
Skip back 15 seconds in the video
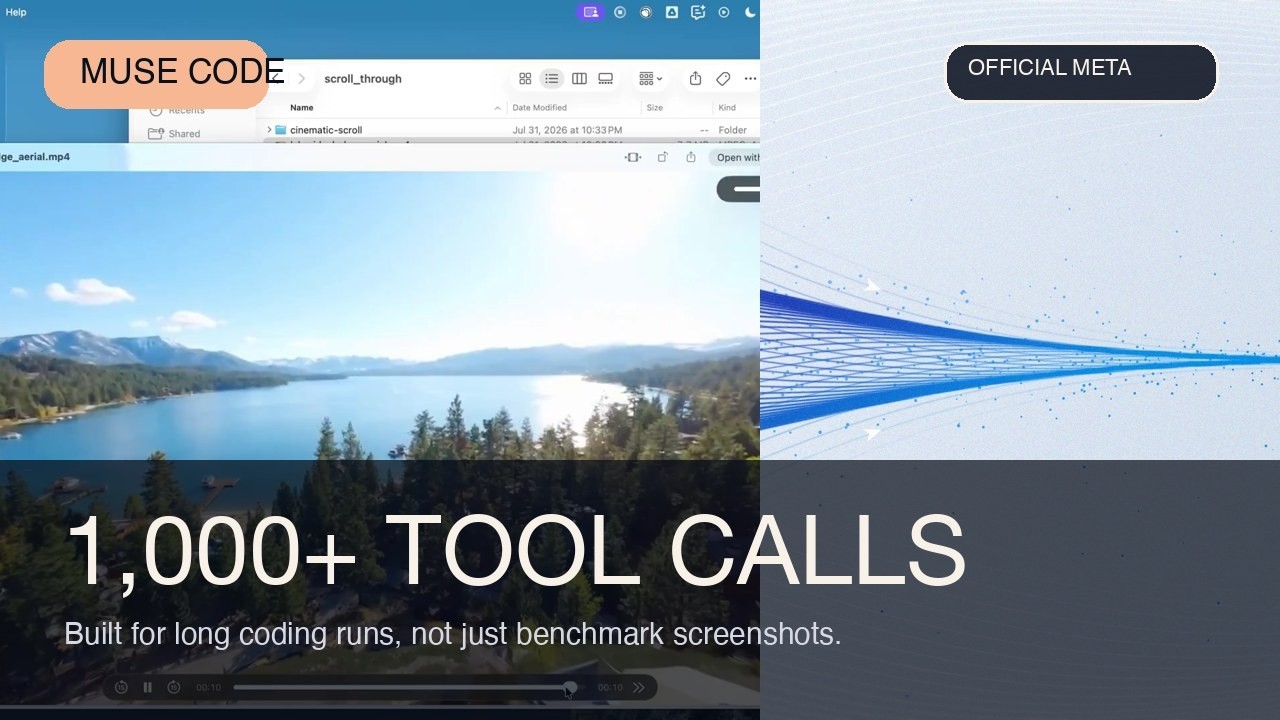click(x=121, y=687)
